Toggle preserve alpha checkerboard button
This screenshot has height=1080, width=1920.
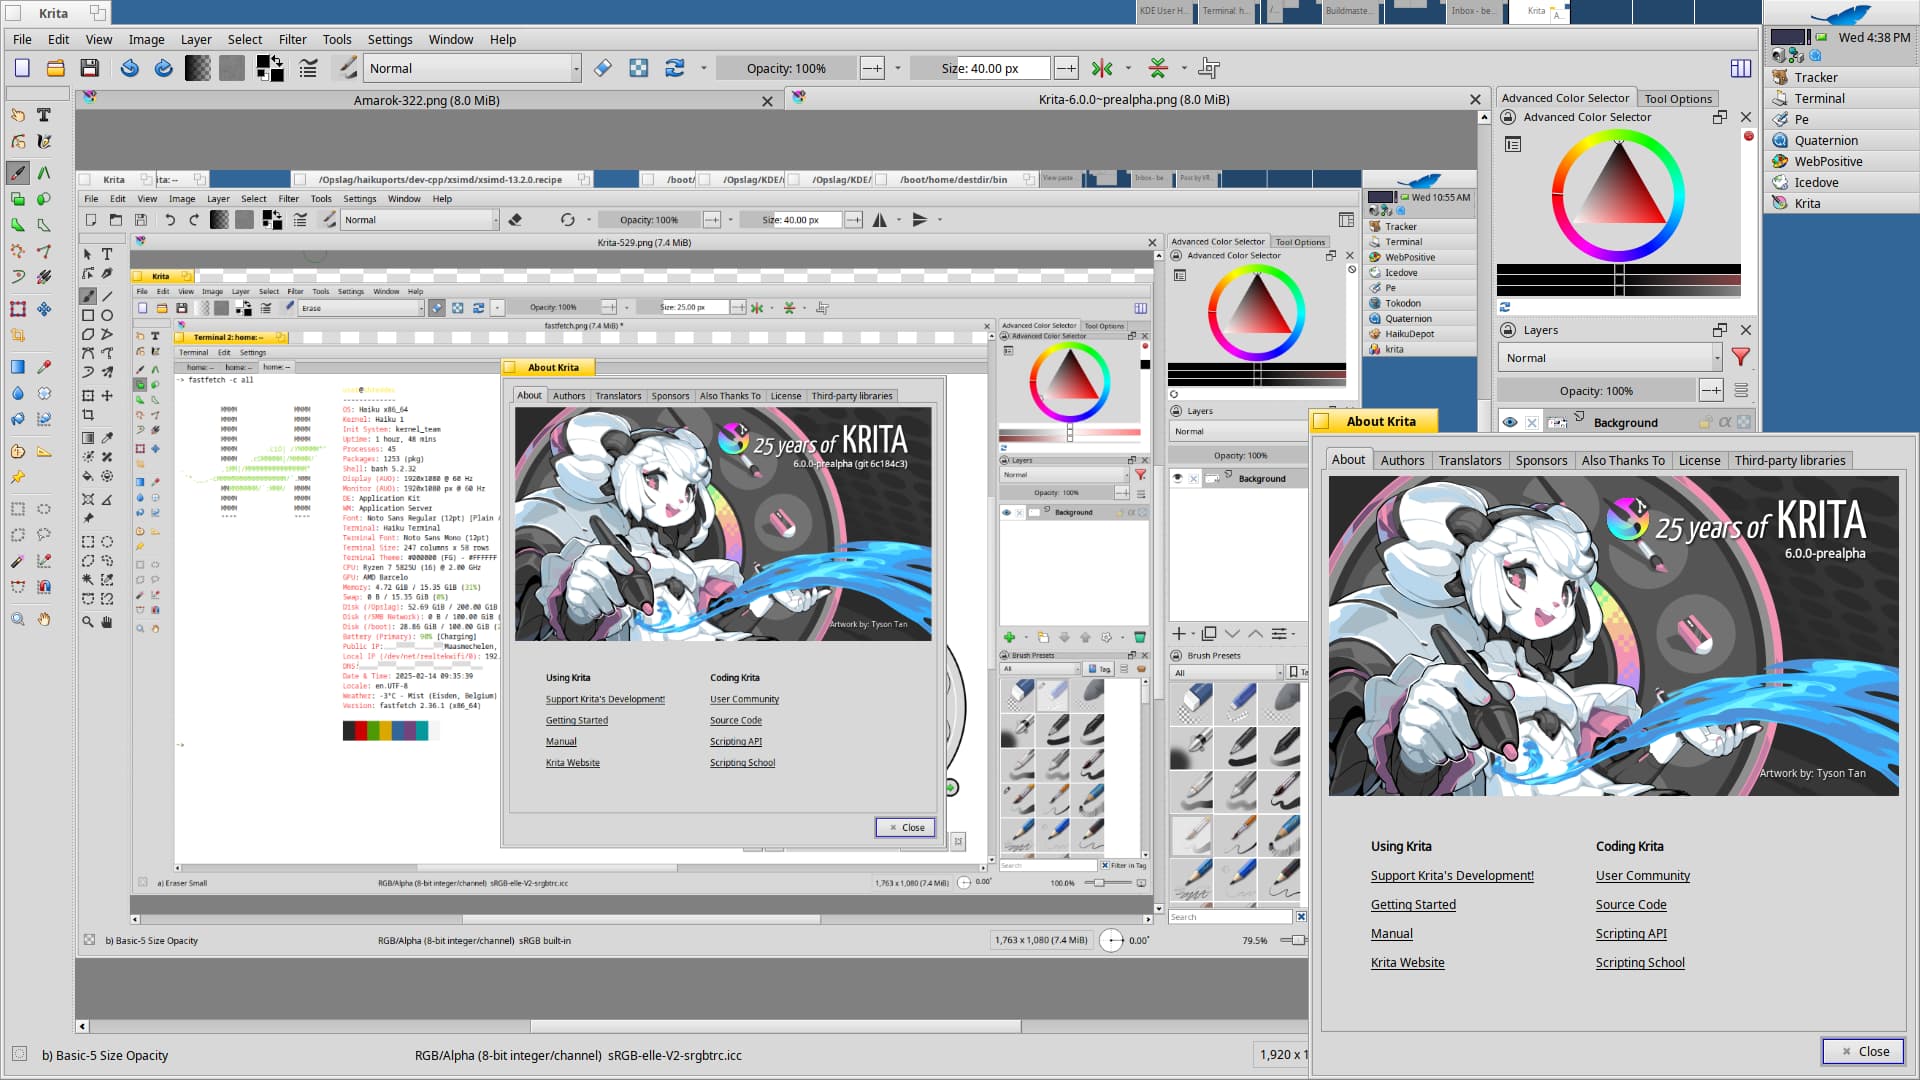(x=638, y=68)
